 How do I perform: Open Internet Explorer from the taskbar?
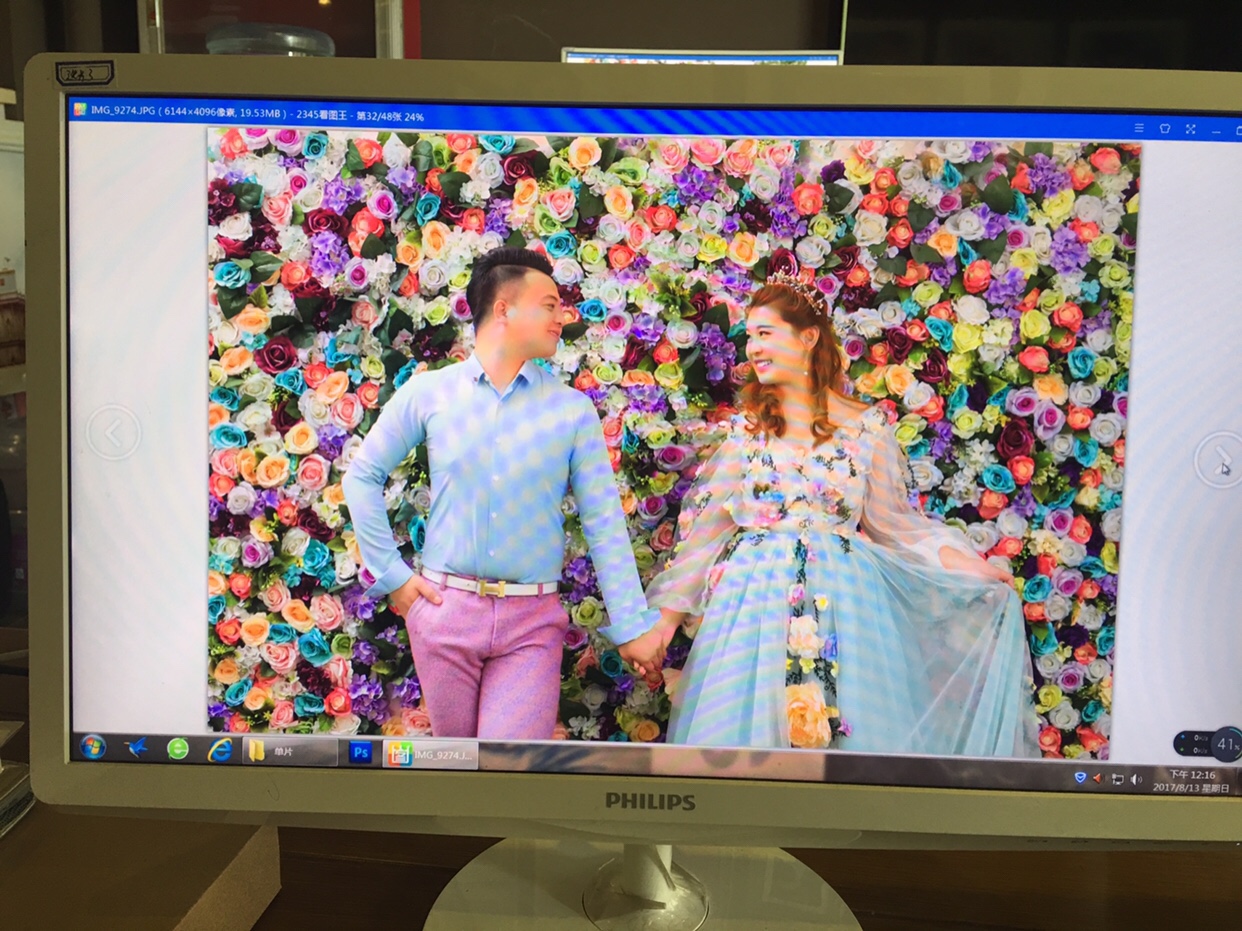coord(220,749)
